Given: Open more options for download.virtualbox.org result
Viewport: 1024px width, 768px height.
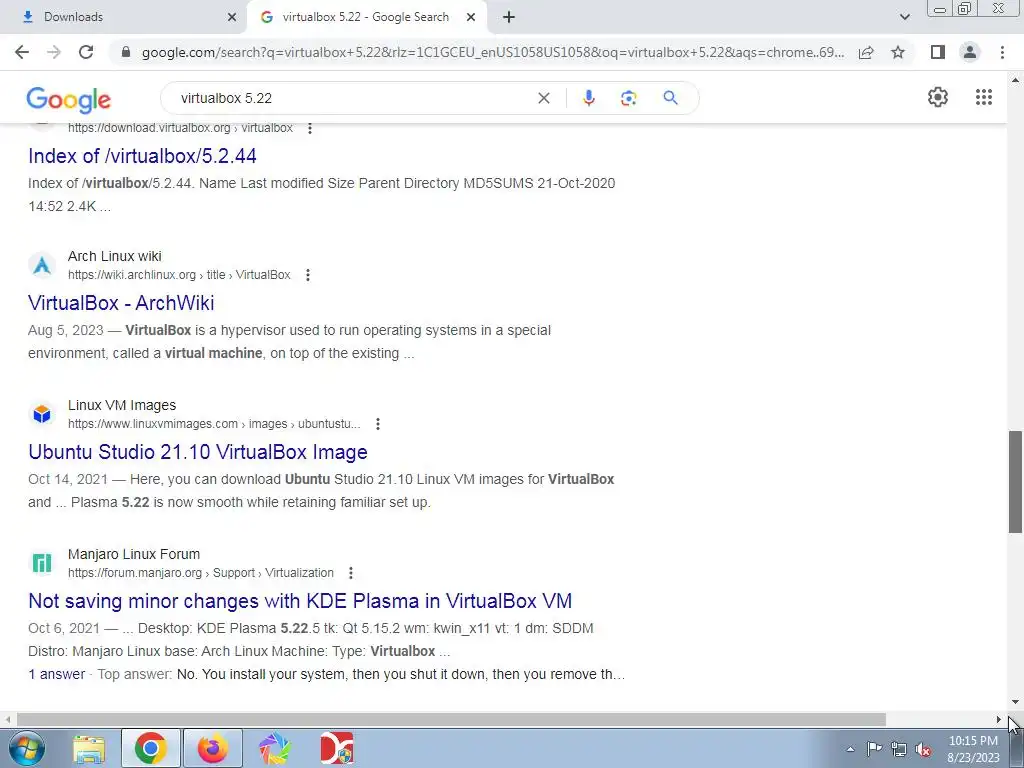Looking at the screenshot, I should [x=310, y=129].
